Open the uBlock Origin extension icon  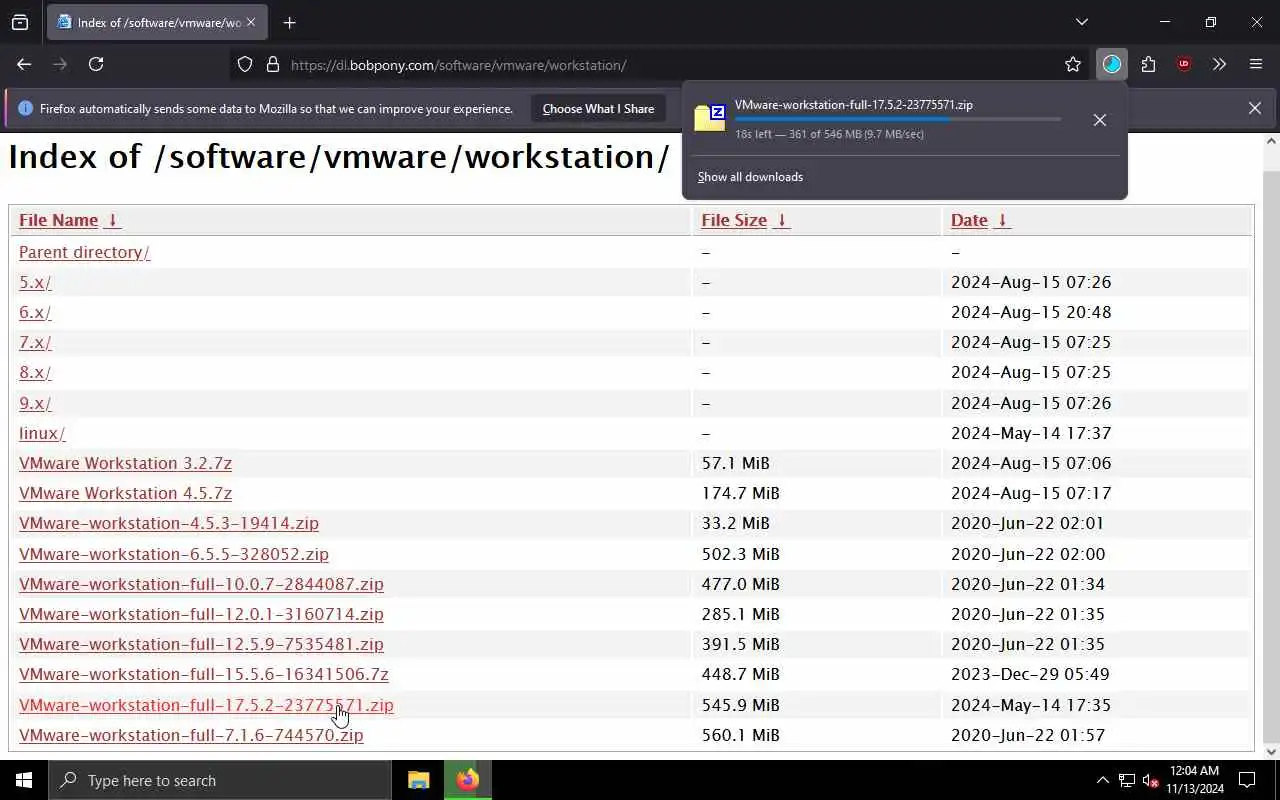click(1184, 64)
